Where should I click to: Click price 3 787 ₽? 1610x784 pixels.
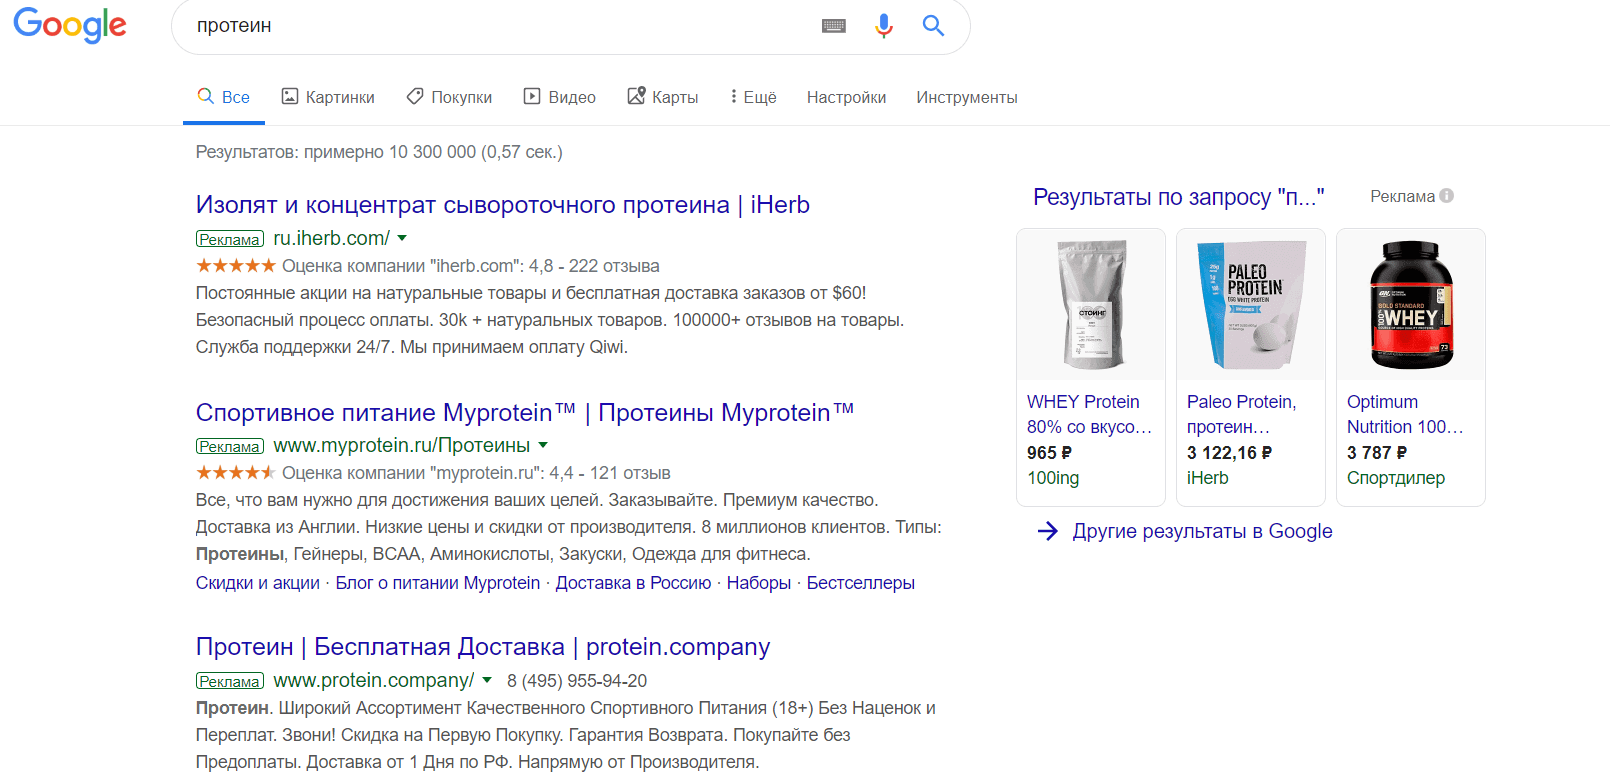point(1377,453)
